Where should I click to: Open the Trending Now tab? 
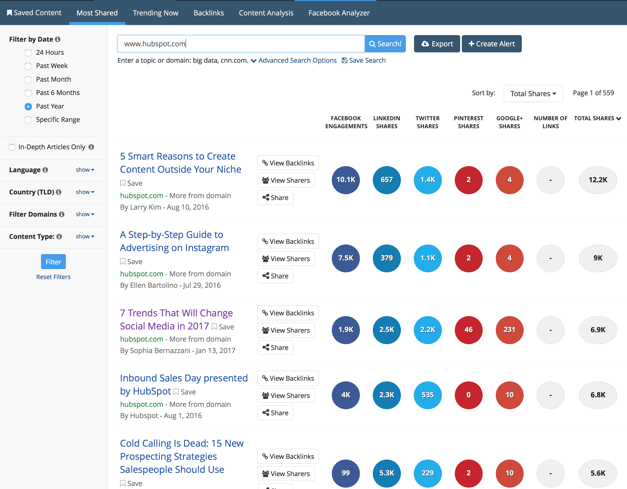click(156, 13)
